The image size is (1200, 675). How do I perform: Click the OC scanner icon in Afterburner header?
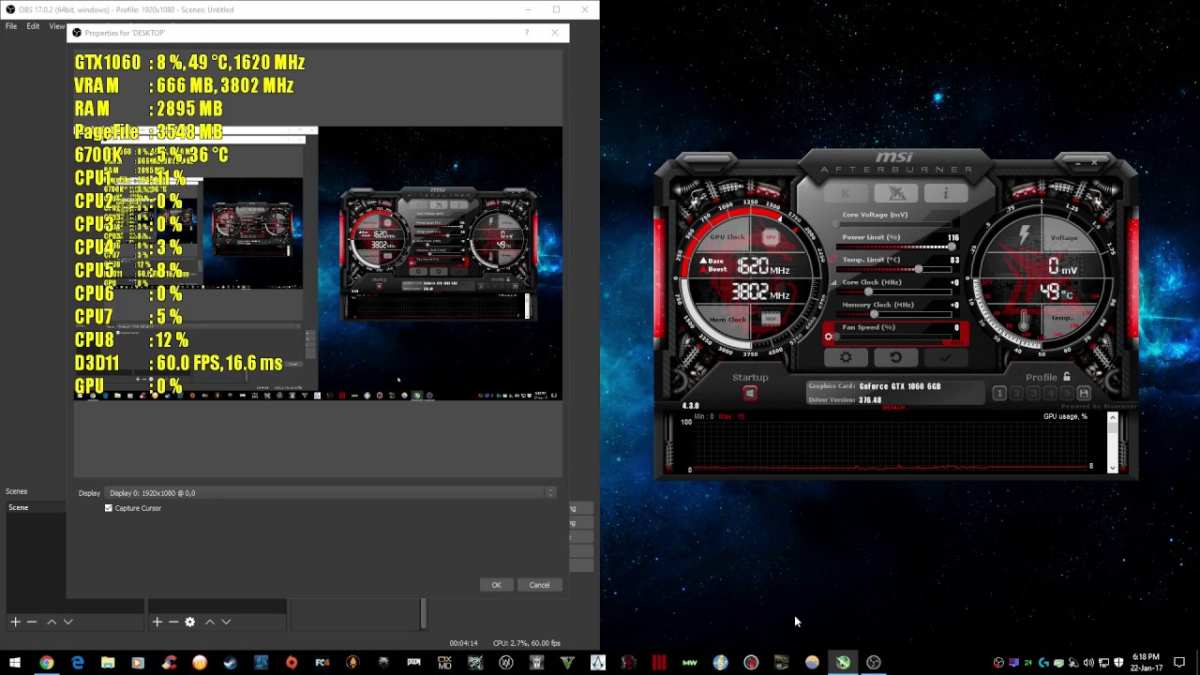pyautogui.click(x=895, y=193)
